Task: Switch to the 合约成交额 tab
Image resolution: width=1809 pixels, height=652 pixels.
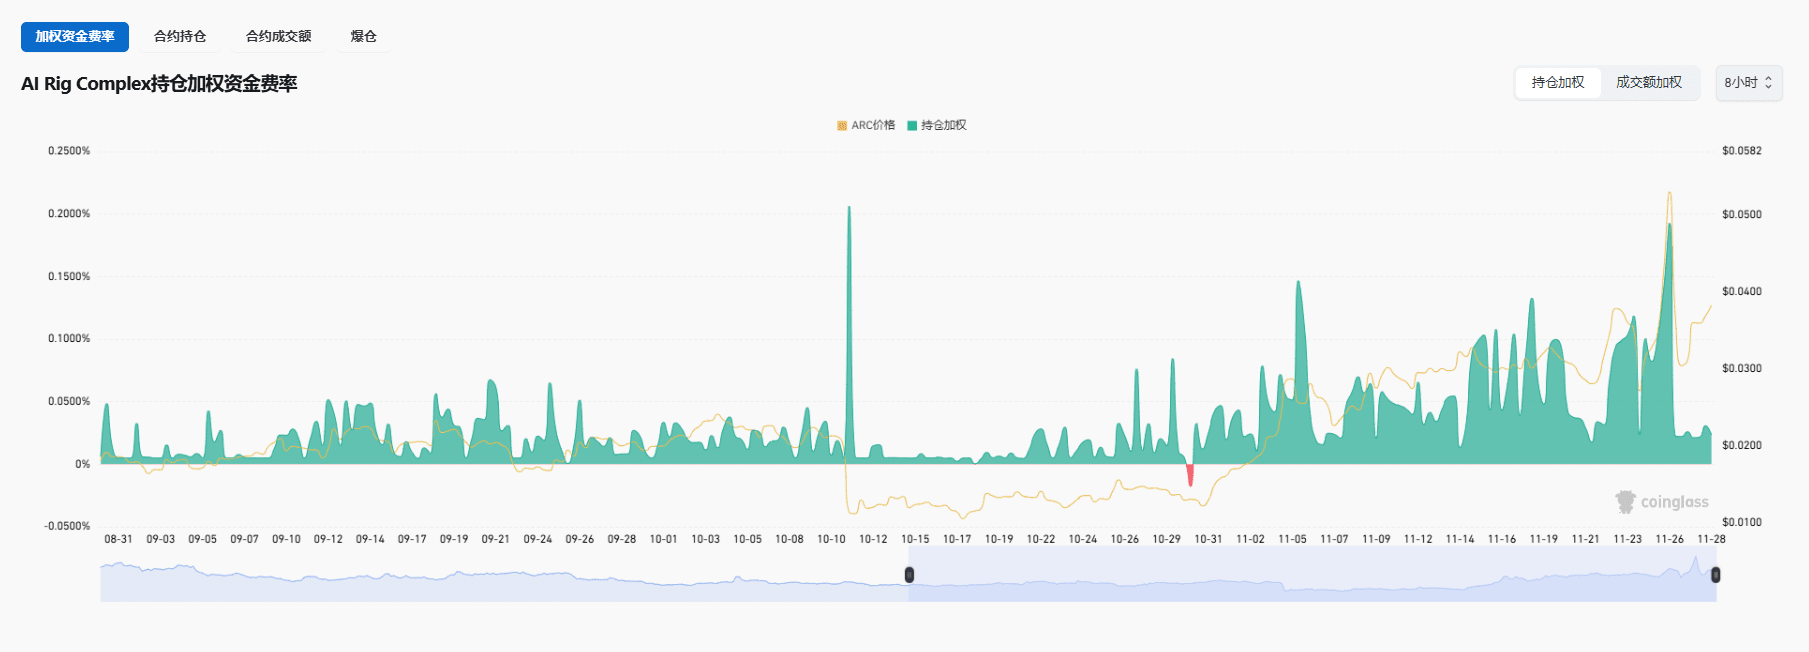Action: pos(279,36)
